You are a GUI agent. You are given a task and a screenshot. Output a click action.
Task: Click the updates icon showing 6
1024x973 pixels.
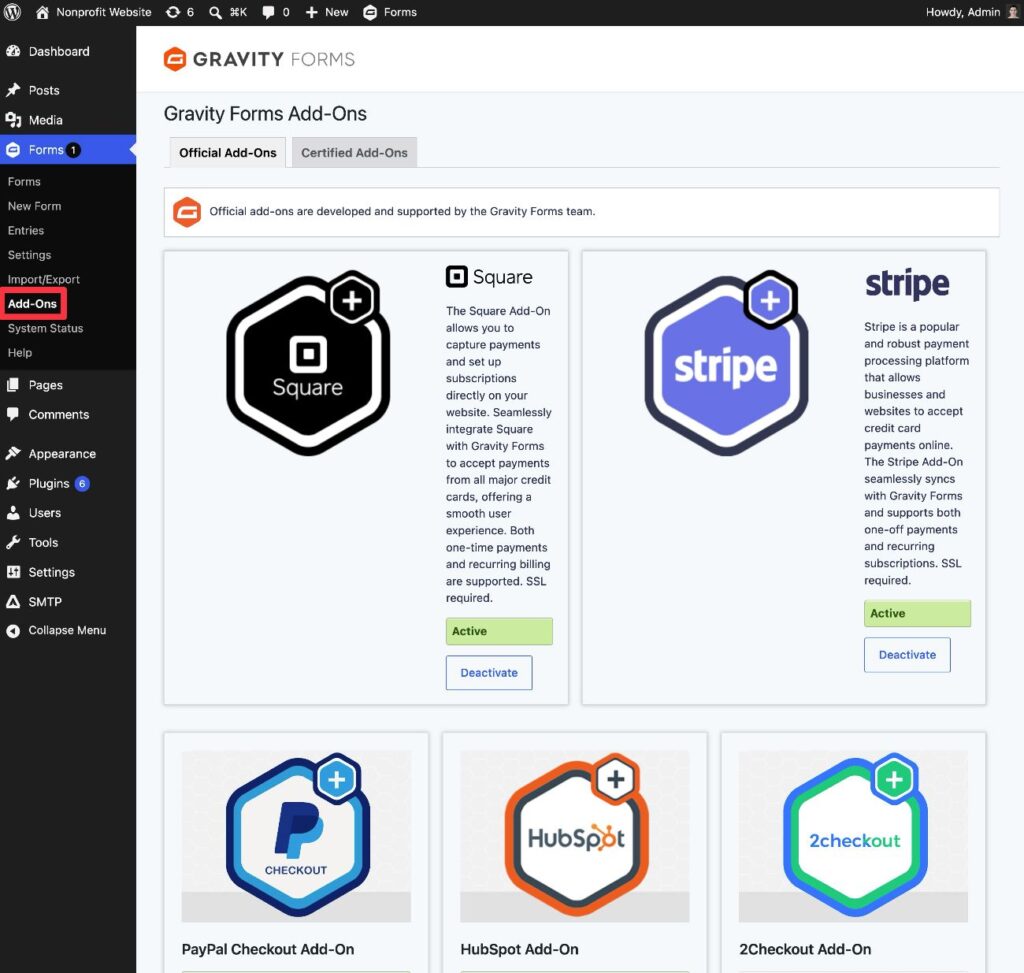(180, 12)
